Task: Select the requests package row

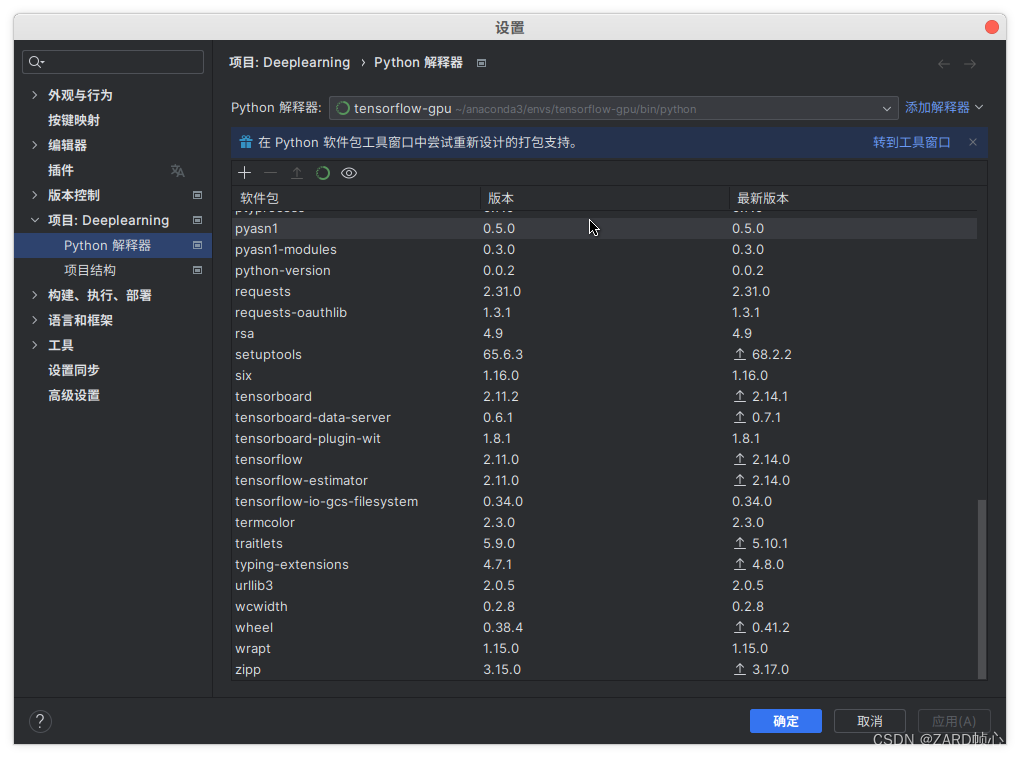Action: (x=604, y=291)
